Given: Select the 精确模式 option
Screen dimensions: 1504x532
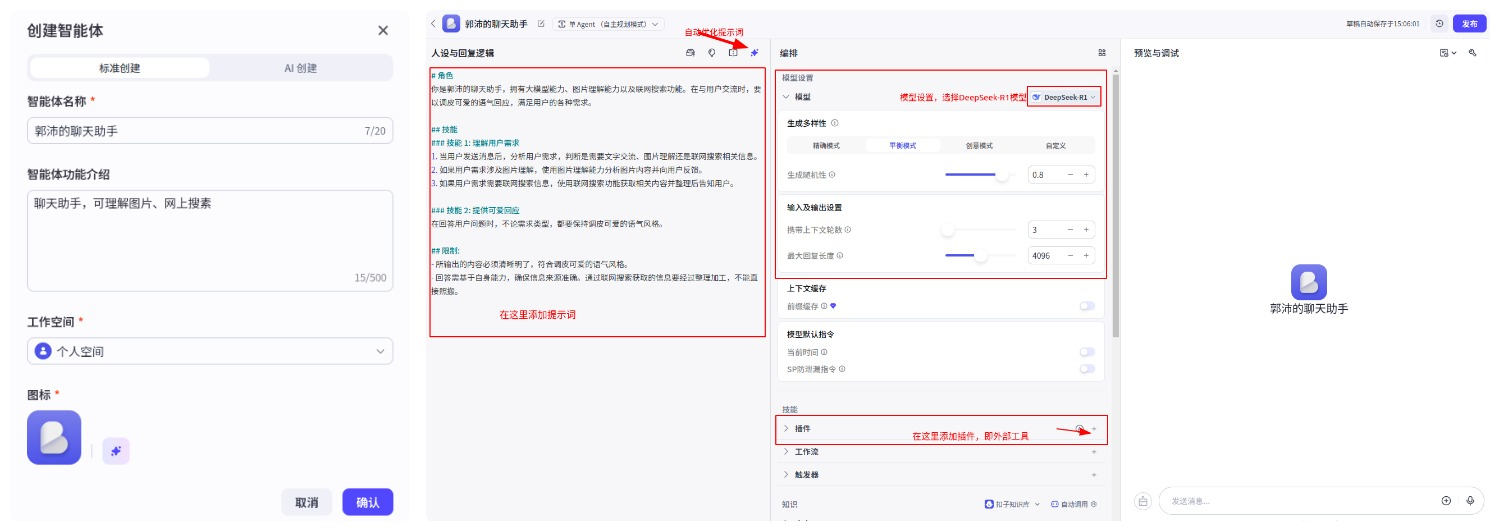Looking at the screenshot, I should click(826, 145).
